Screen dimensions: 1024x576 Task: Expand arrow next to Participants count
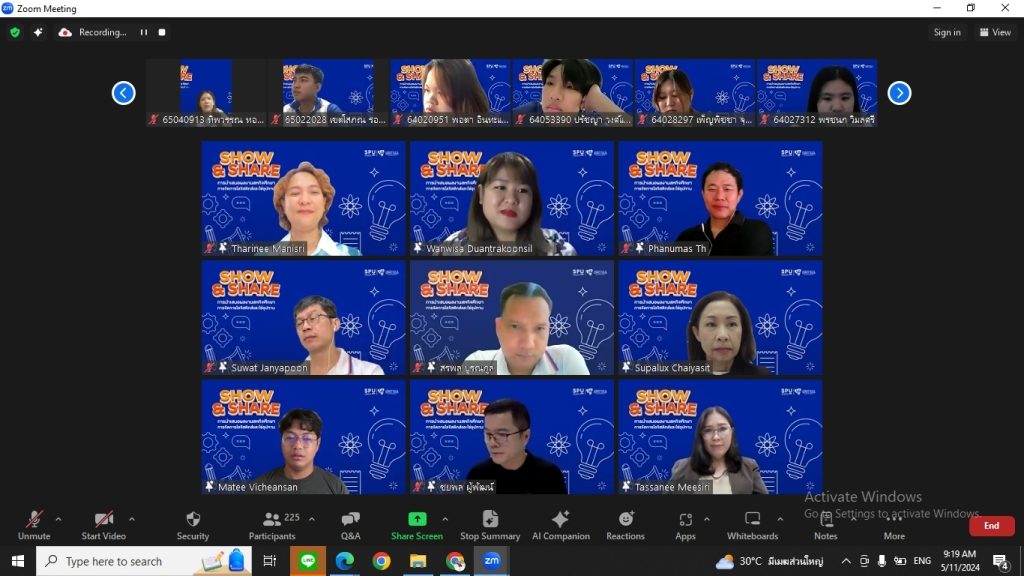pyautogui.click(x=312, y=519)
